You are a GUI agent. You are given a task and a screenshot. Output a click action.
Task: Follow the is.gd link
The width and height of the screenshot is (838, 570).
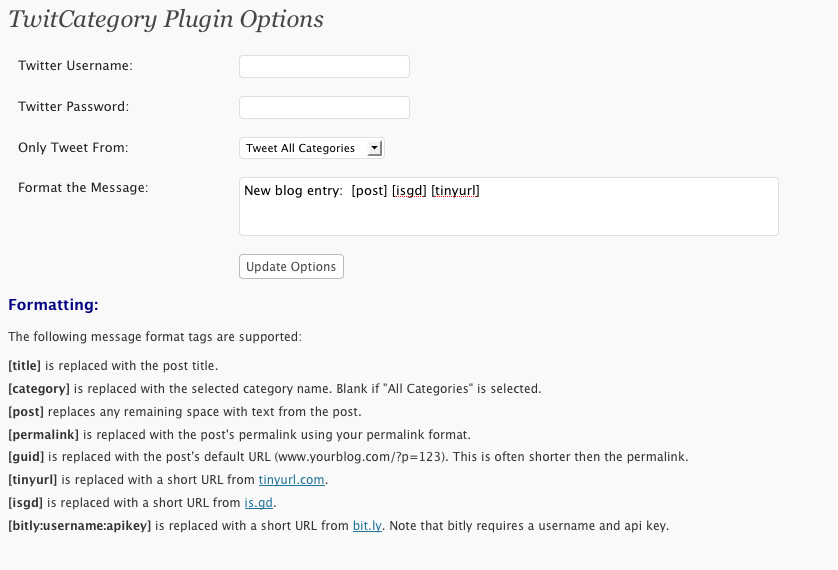pos(259,503)
